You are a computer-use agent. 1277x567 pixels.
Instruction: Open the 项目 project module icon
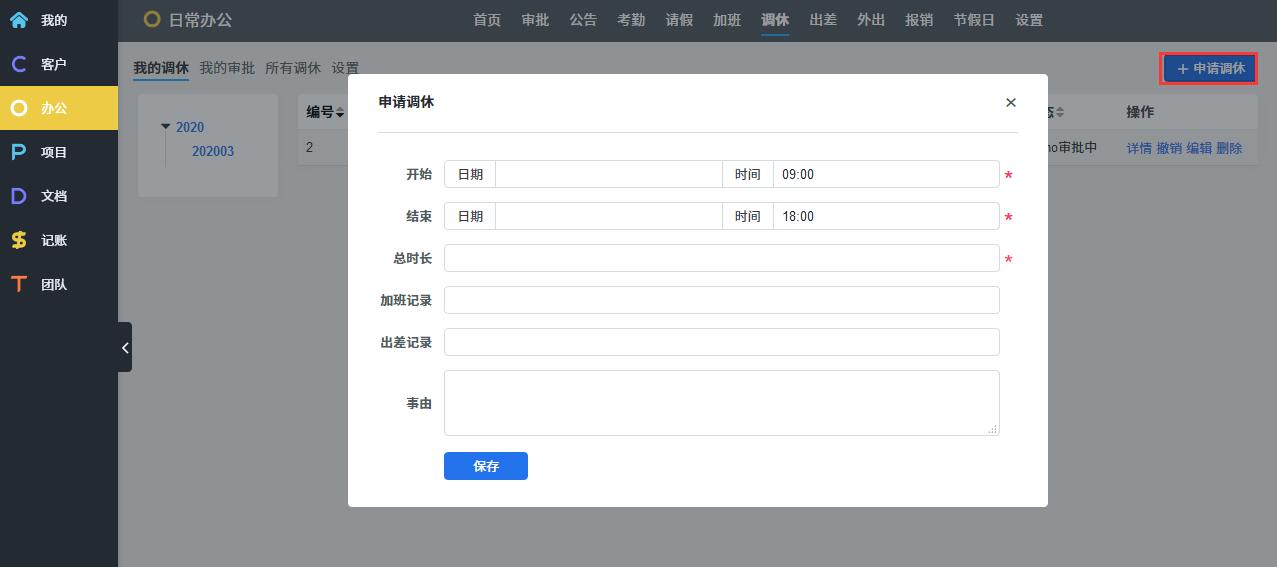pyautogui.click(x=19, y=152)
